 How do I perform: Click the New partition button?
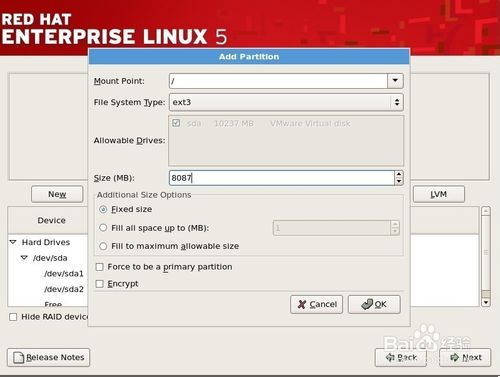click(x=57, y=194)
